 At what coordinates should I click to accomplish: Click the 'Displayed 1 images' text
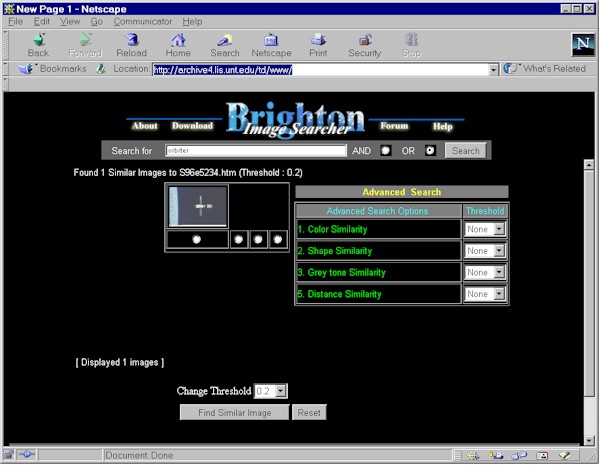tap(120, 362)
